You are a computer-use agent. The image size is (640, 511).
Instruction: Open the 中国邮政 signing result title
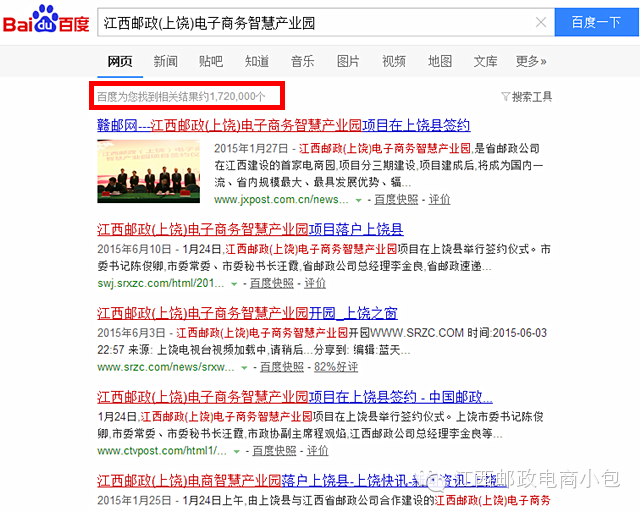coord(295,397)
